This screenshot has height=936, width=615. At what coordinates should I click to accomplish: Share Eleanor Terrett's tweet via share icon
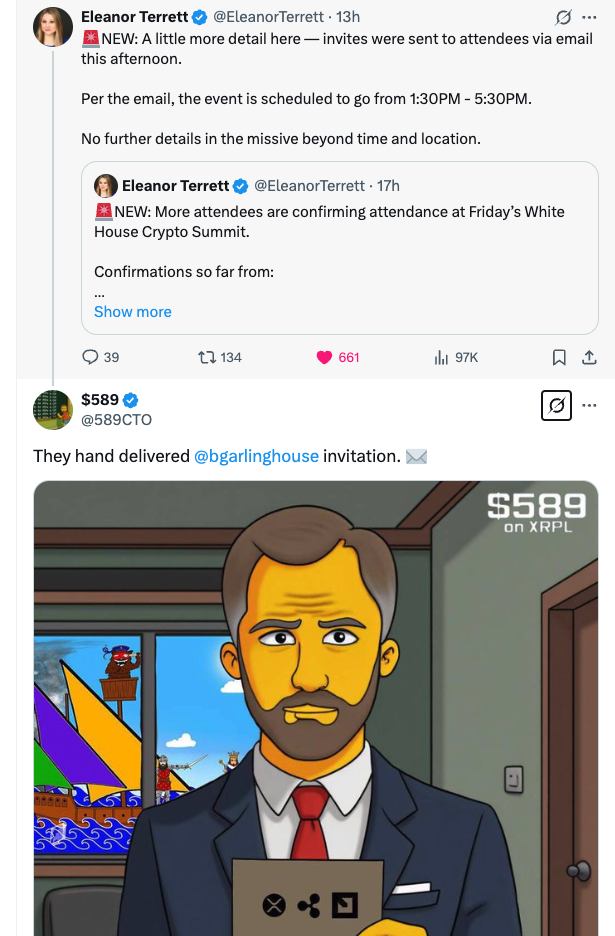coord(589,357)
